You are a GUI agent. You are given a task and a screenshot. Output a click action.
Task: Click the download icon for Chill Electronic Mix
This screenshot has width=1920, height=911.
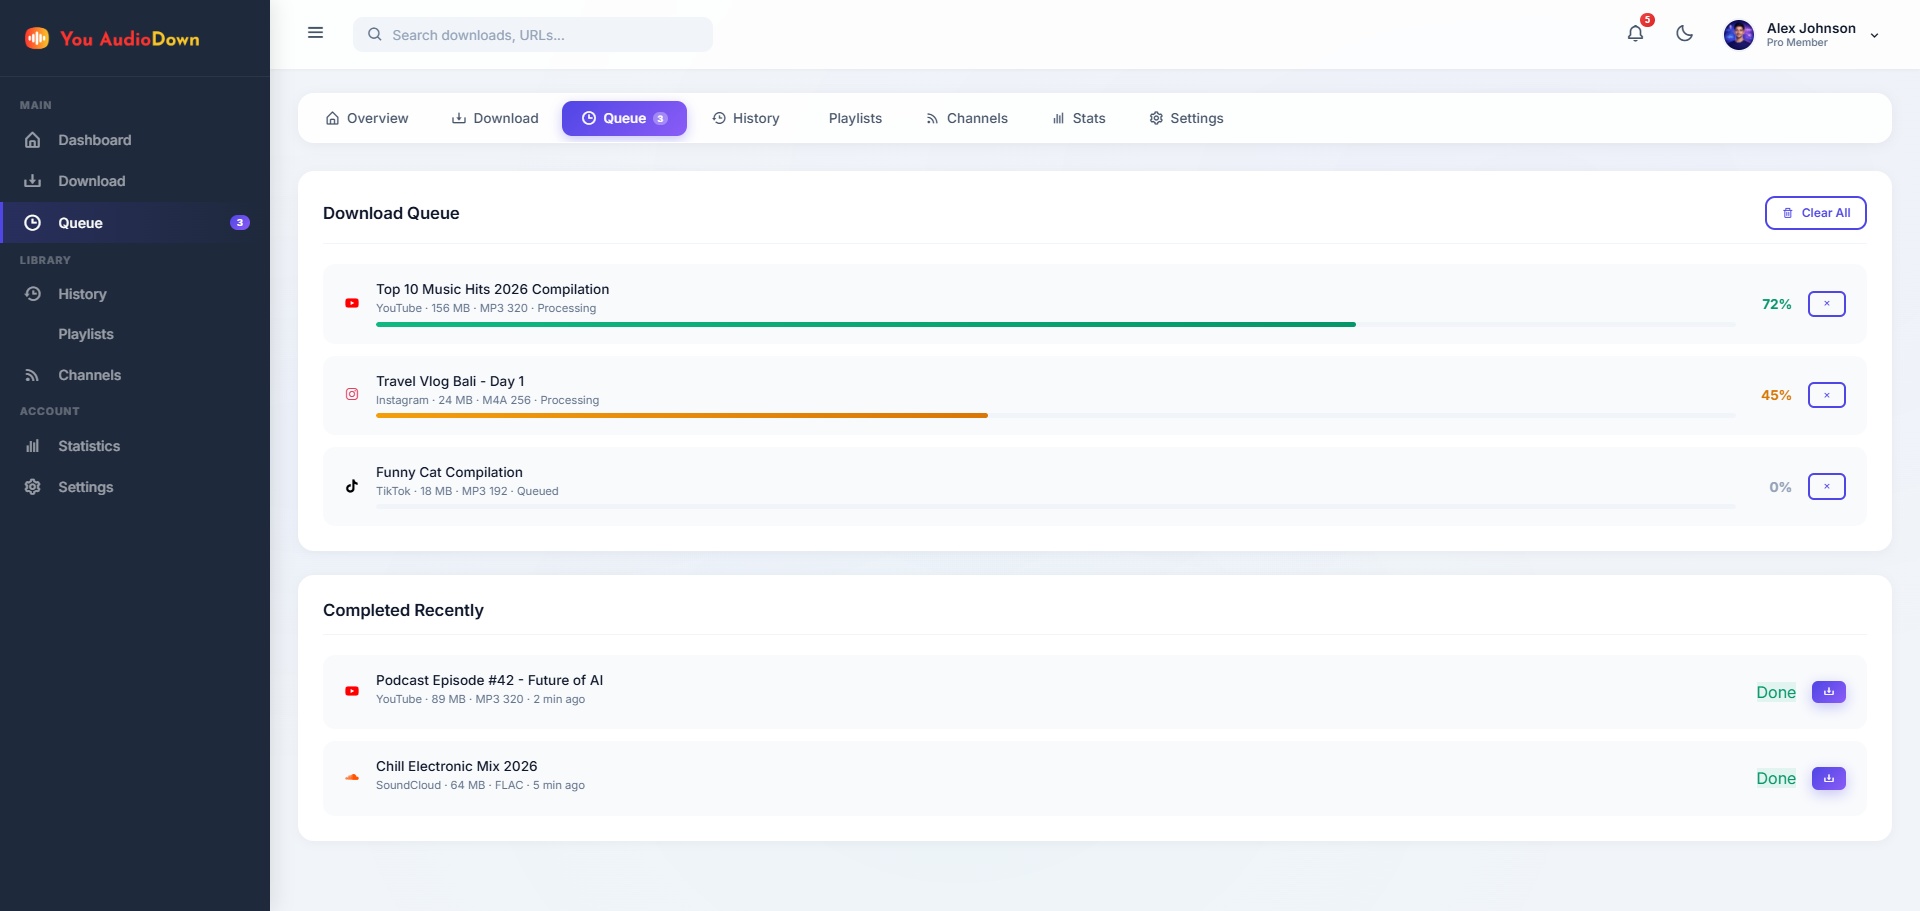click(x=1828, y=778)
